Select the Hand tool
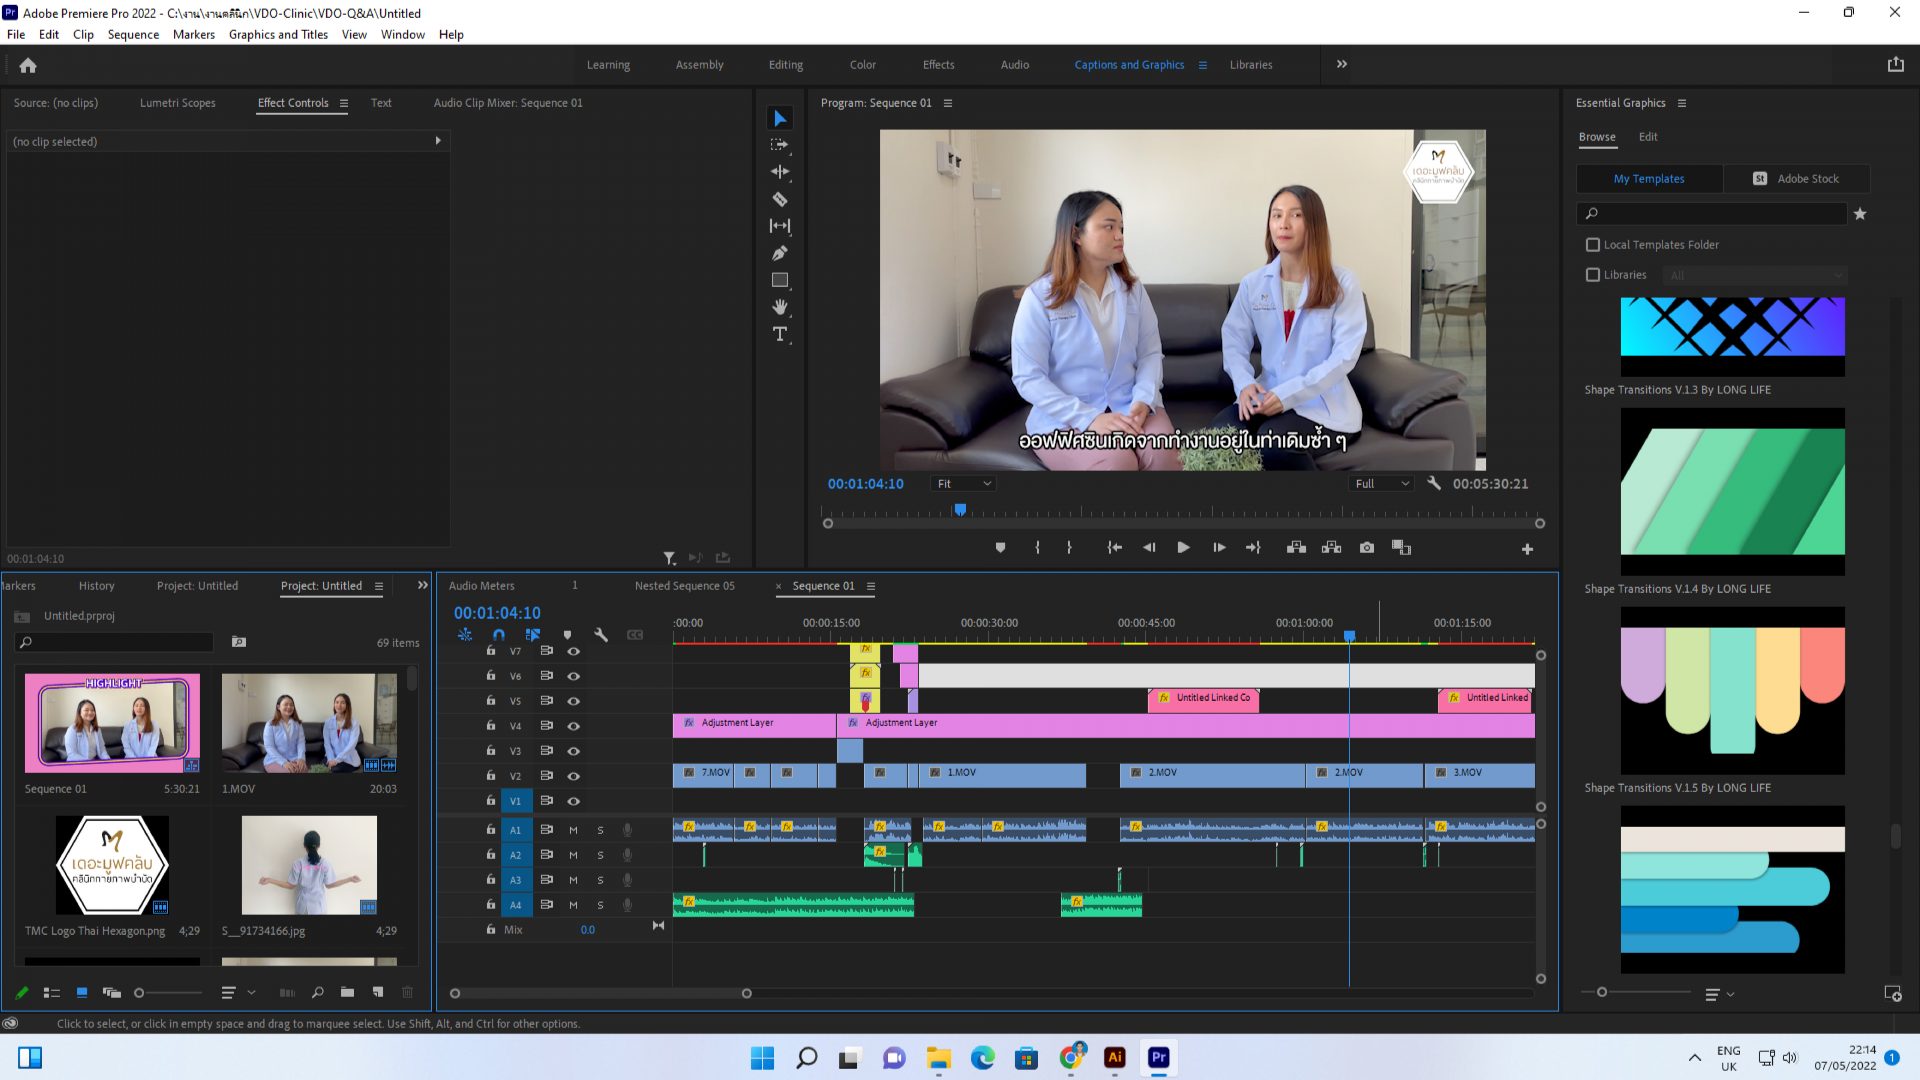This screenshot has width=1920, height=1080. tap(780, 307)
